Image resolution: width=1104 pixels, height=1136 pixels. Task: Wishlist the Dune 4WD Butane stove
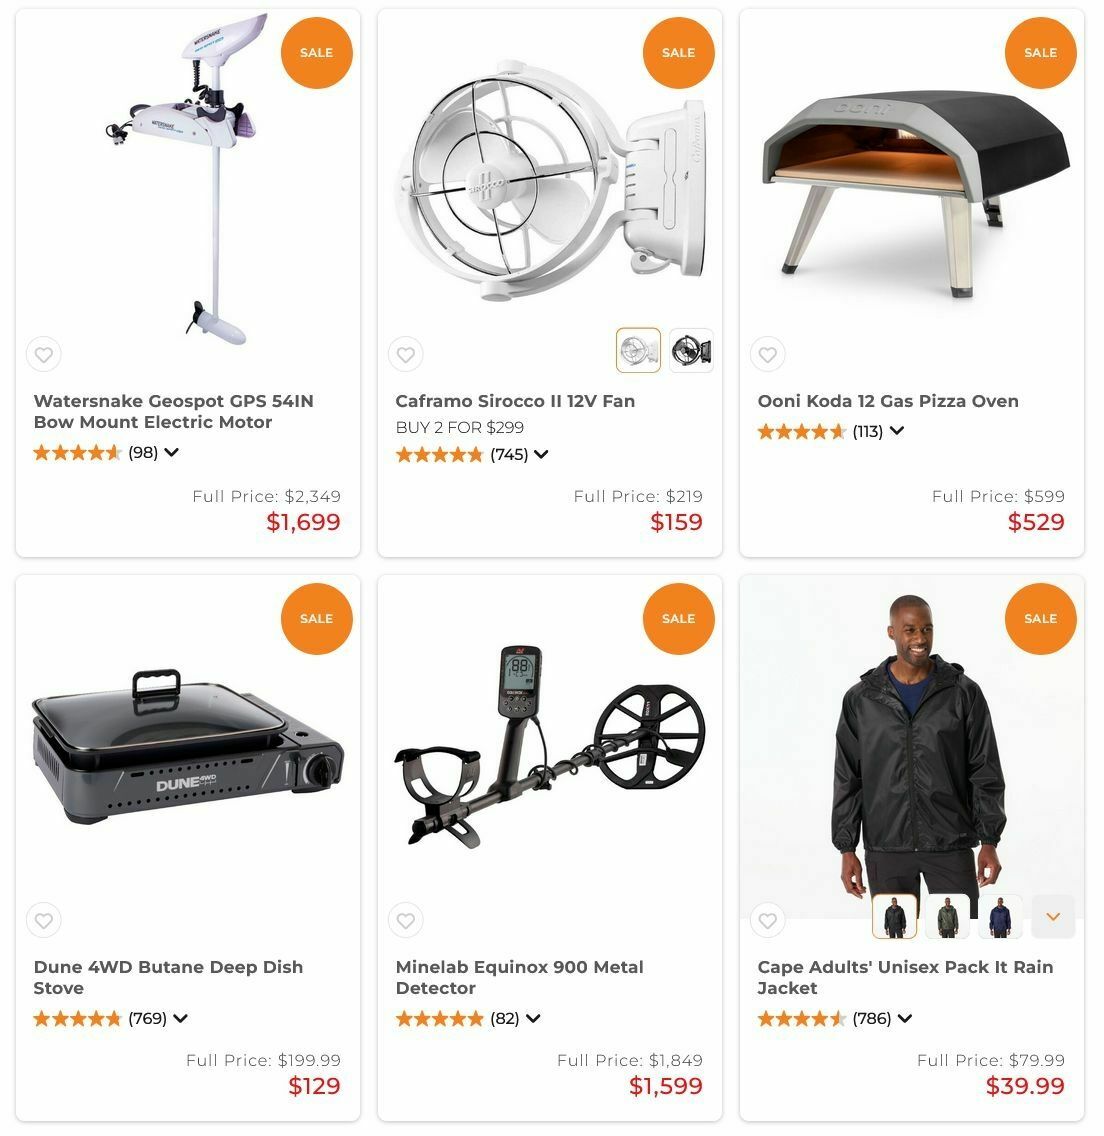click(43, 921)
